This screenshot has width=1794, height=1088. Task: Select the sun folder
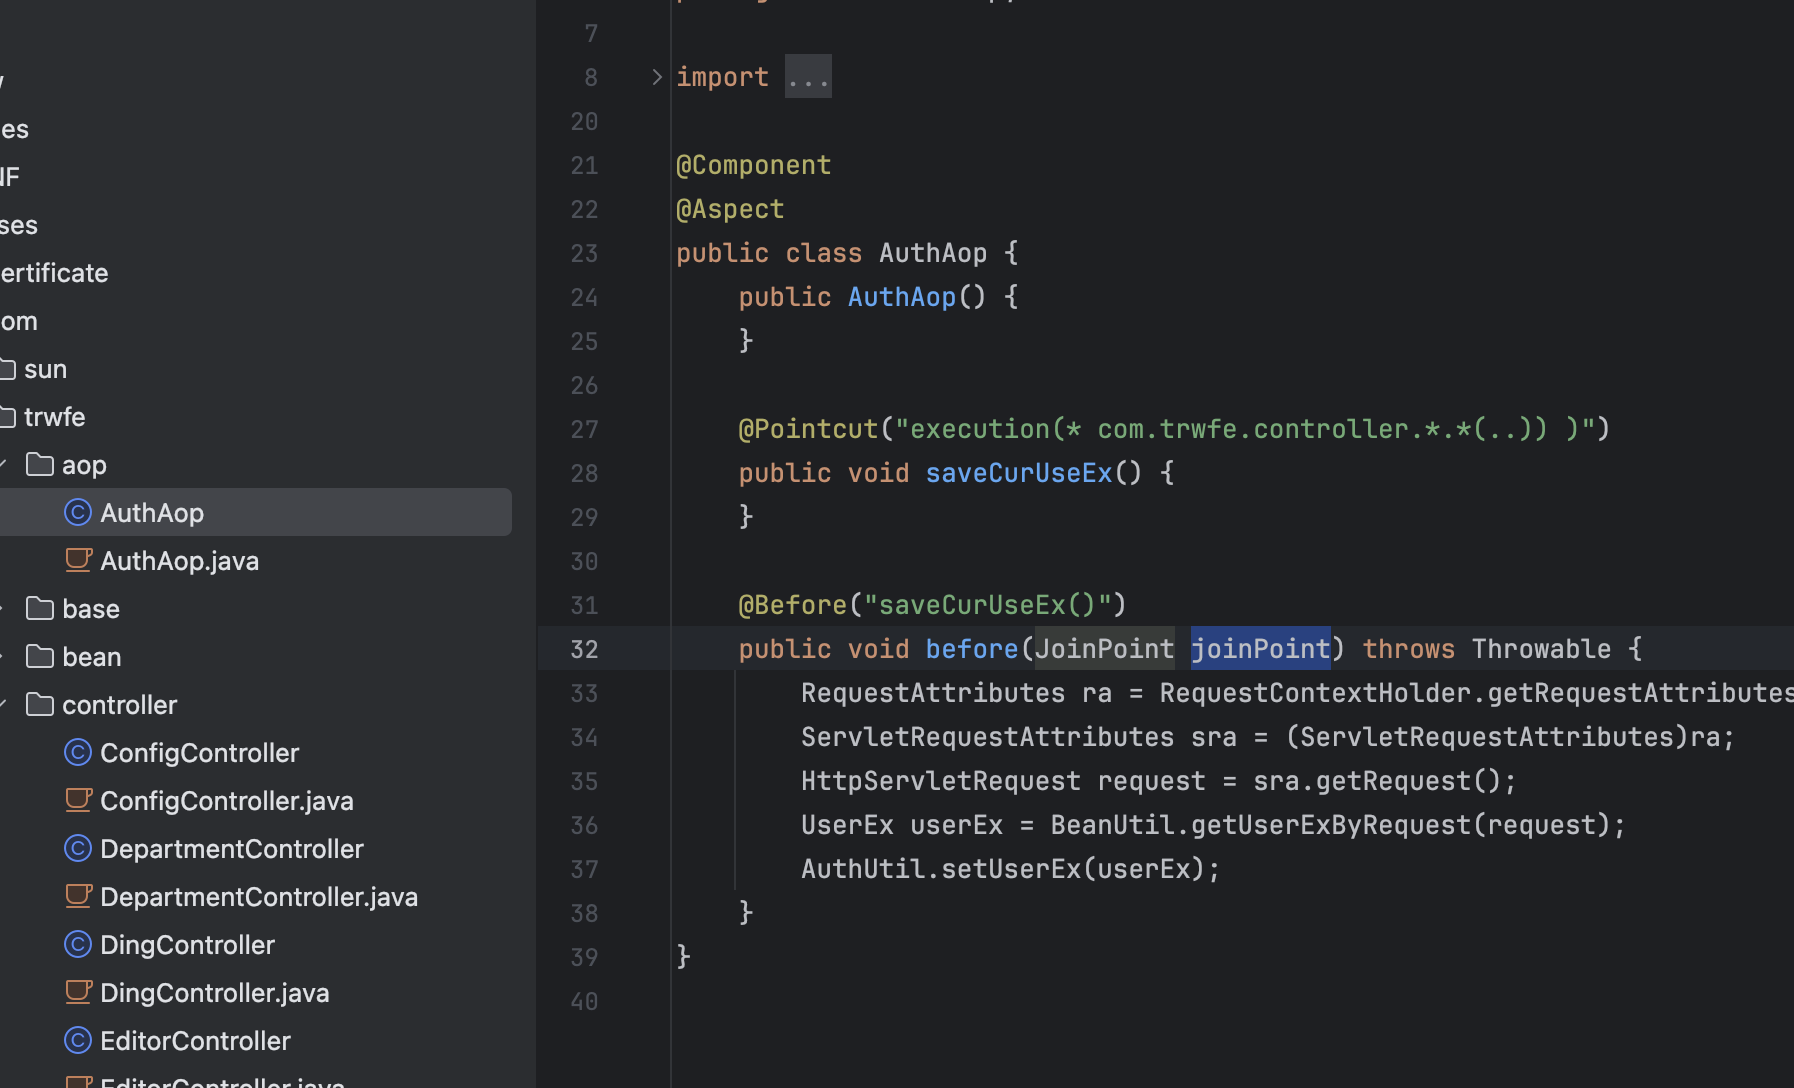click(x=45, y=369)
